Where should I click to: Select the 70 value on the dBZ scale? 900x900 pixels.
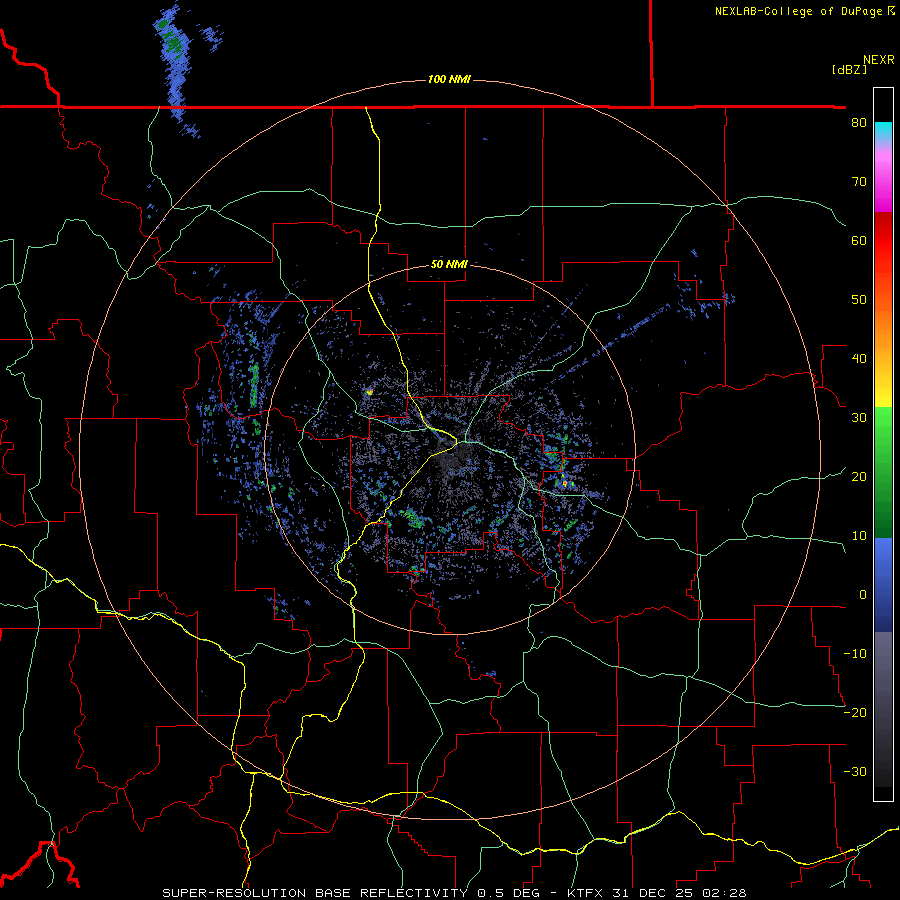click(859, 182)
